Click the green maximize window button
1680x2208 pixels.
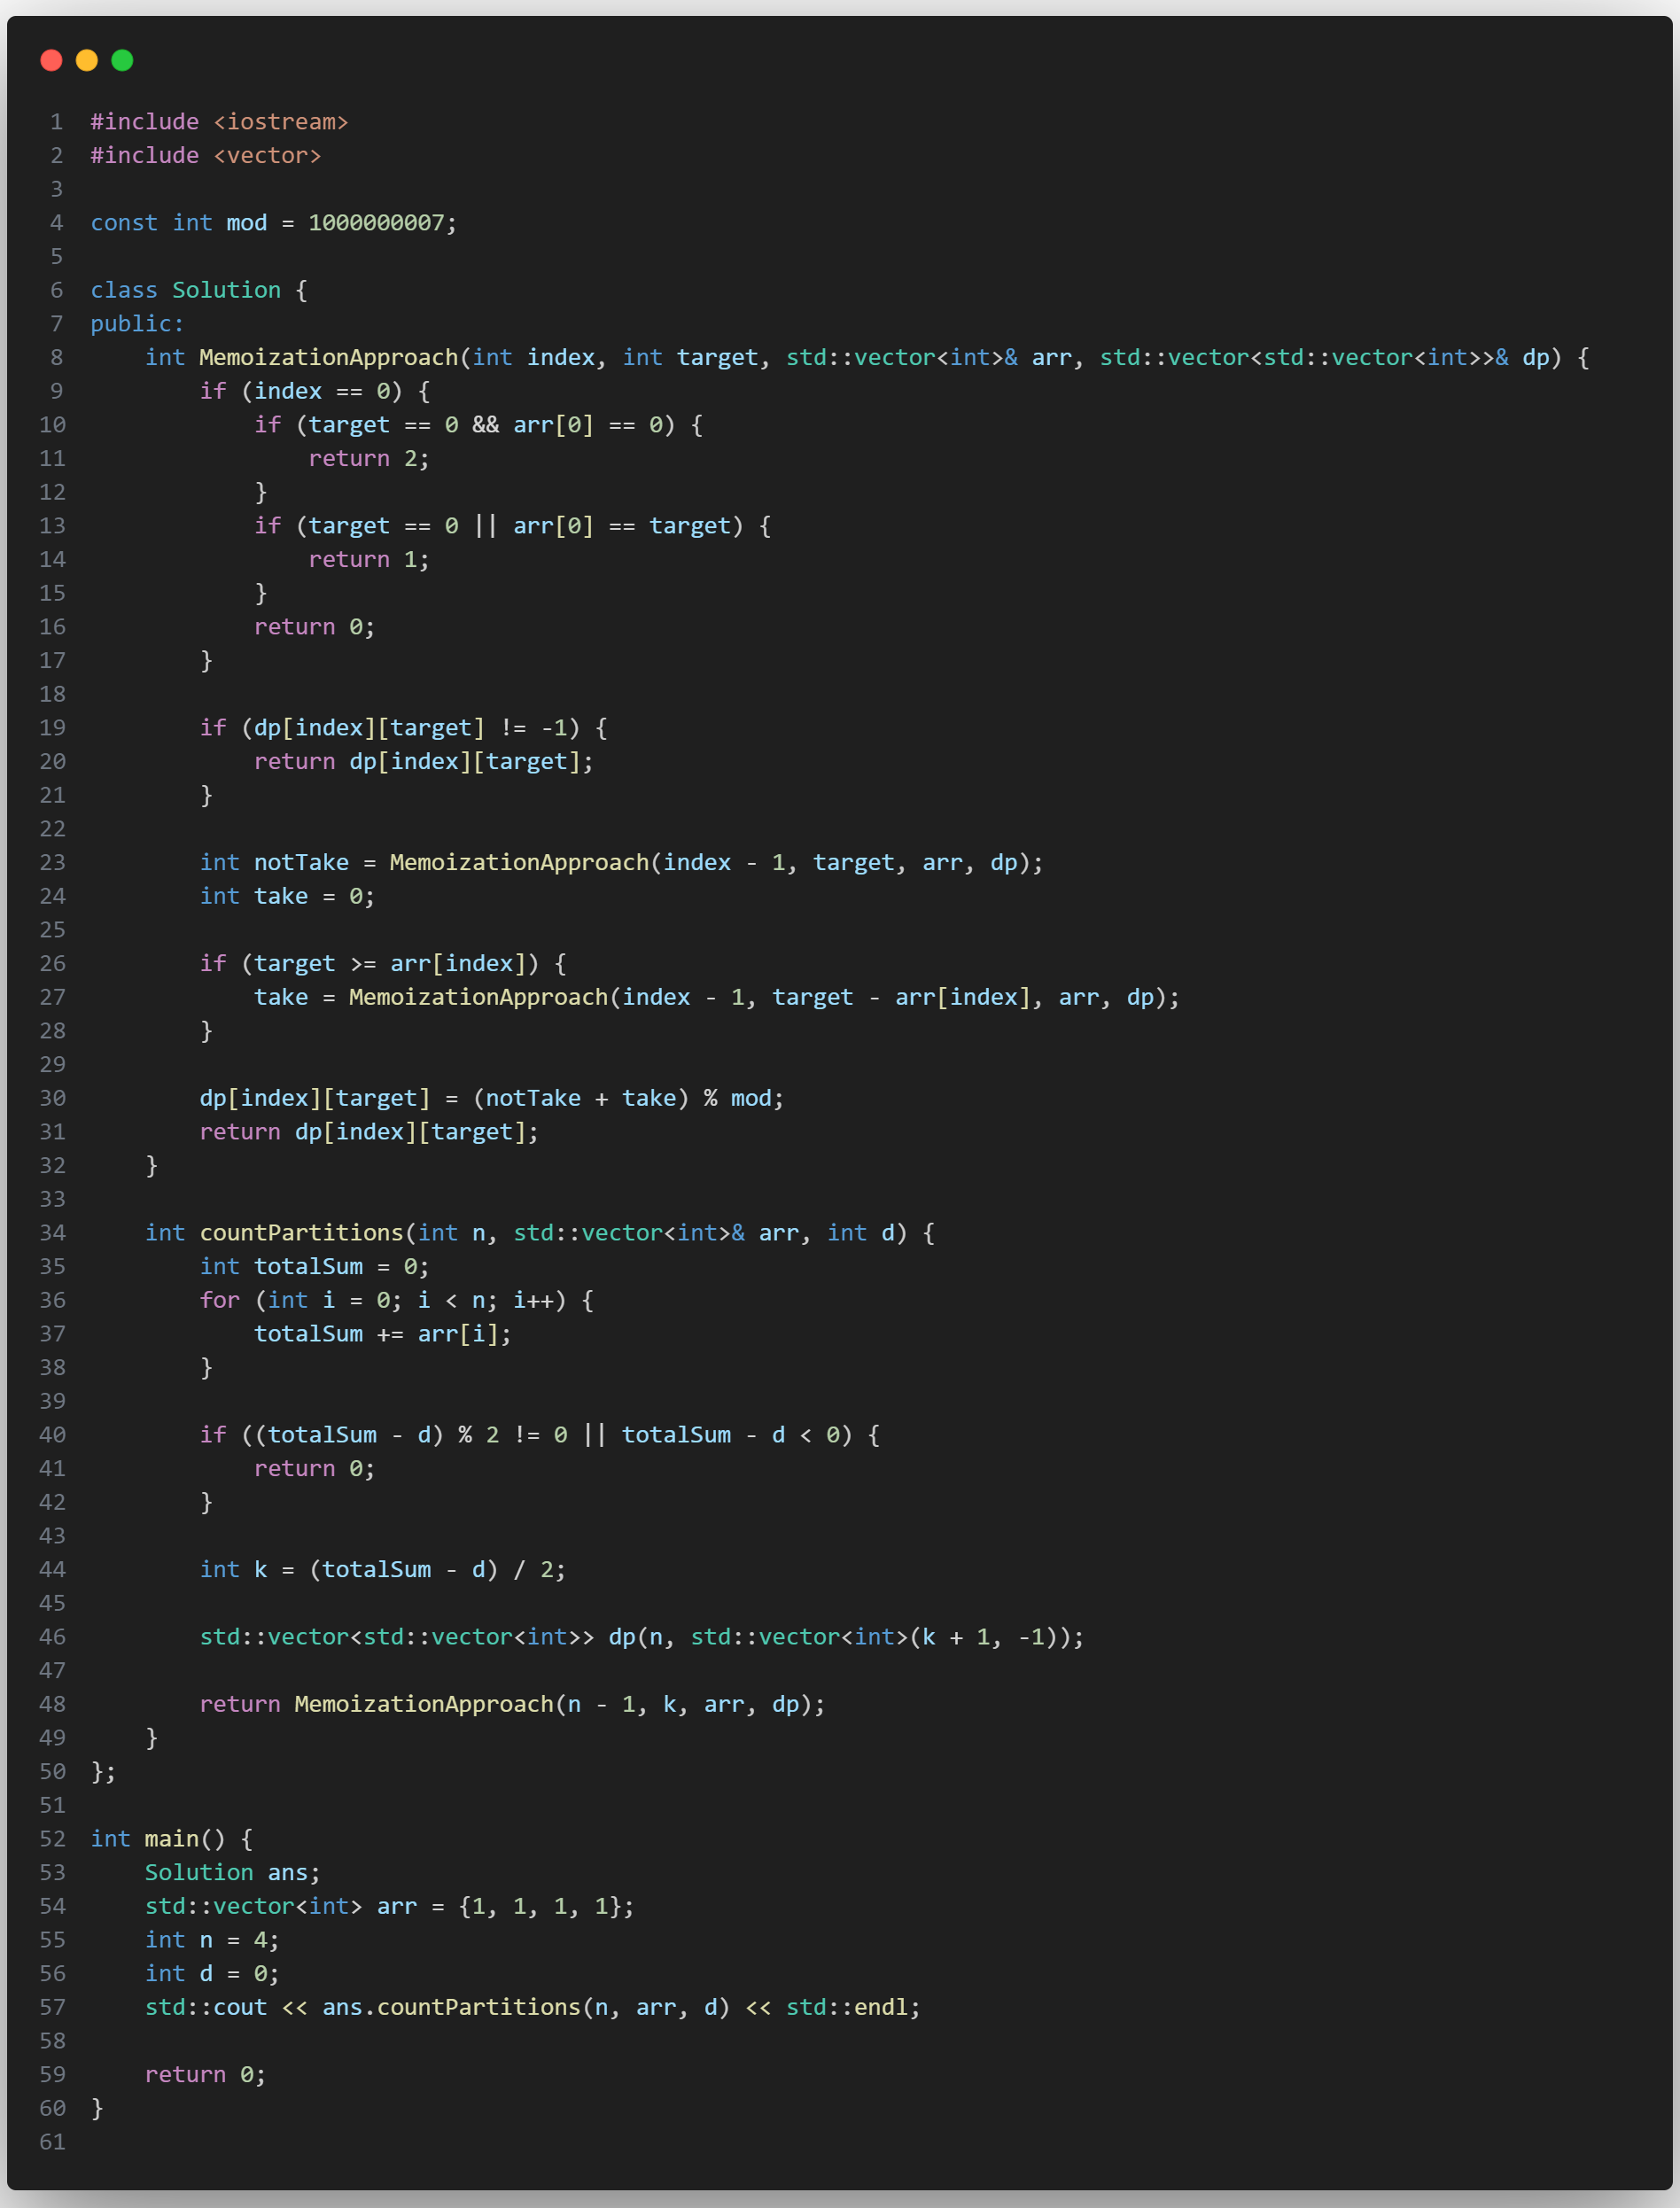[122, 61]
